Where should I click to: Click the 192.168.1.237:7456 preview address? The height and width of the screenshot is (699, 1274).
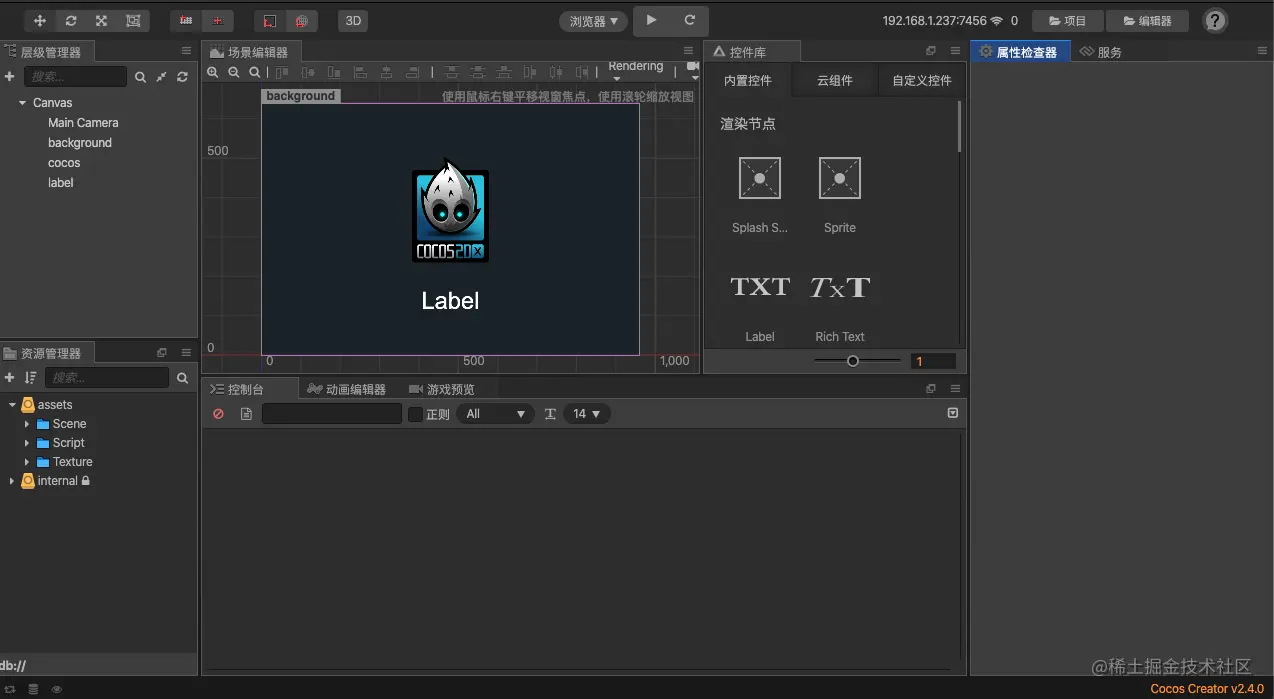tap(934, 21)
